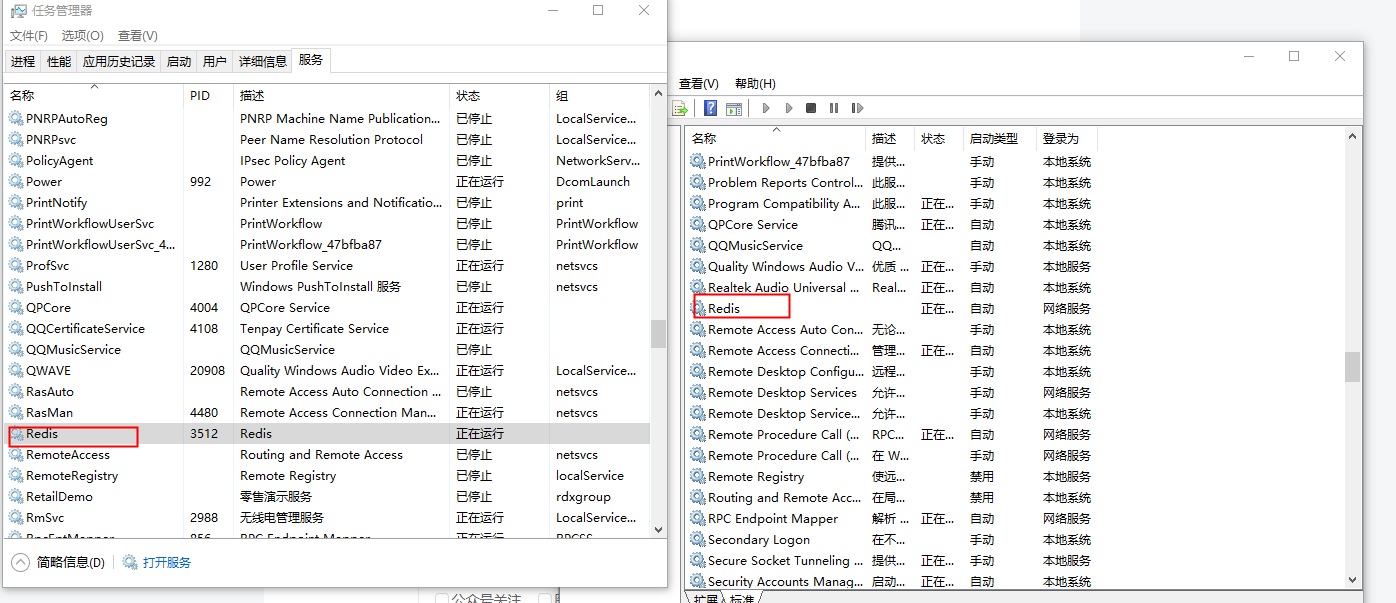The width and height of the screenshot is (1396, 603).
Task: Stop the service using the square stop icon
Action: [x=810, y=108]
